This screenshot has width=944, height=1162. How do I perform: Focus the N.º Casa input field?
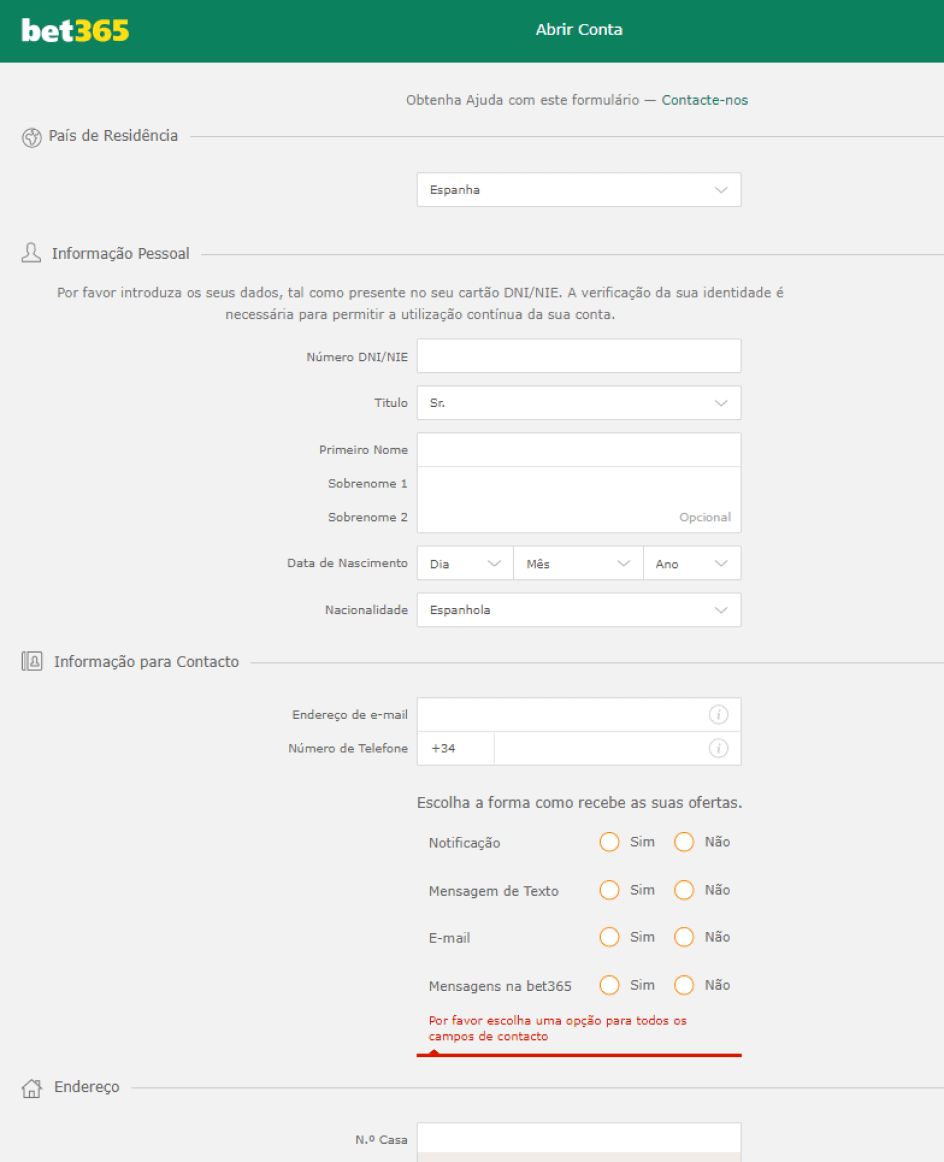click(x=579, y=1139)
